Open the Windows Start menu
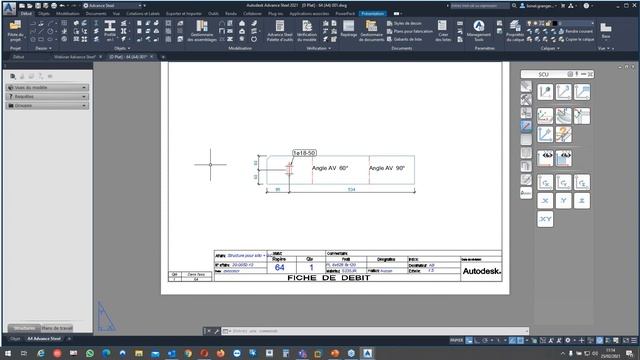Viewport: 640px width, 360px height. pyautogui.click(x=7, y=353)
